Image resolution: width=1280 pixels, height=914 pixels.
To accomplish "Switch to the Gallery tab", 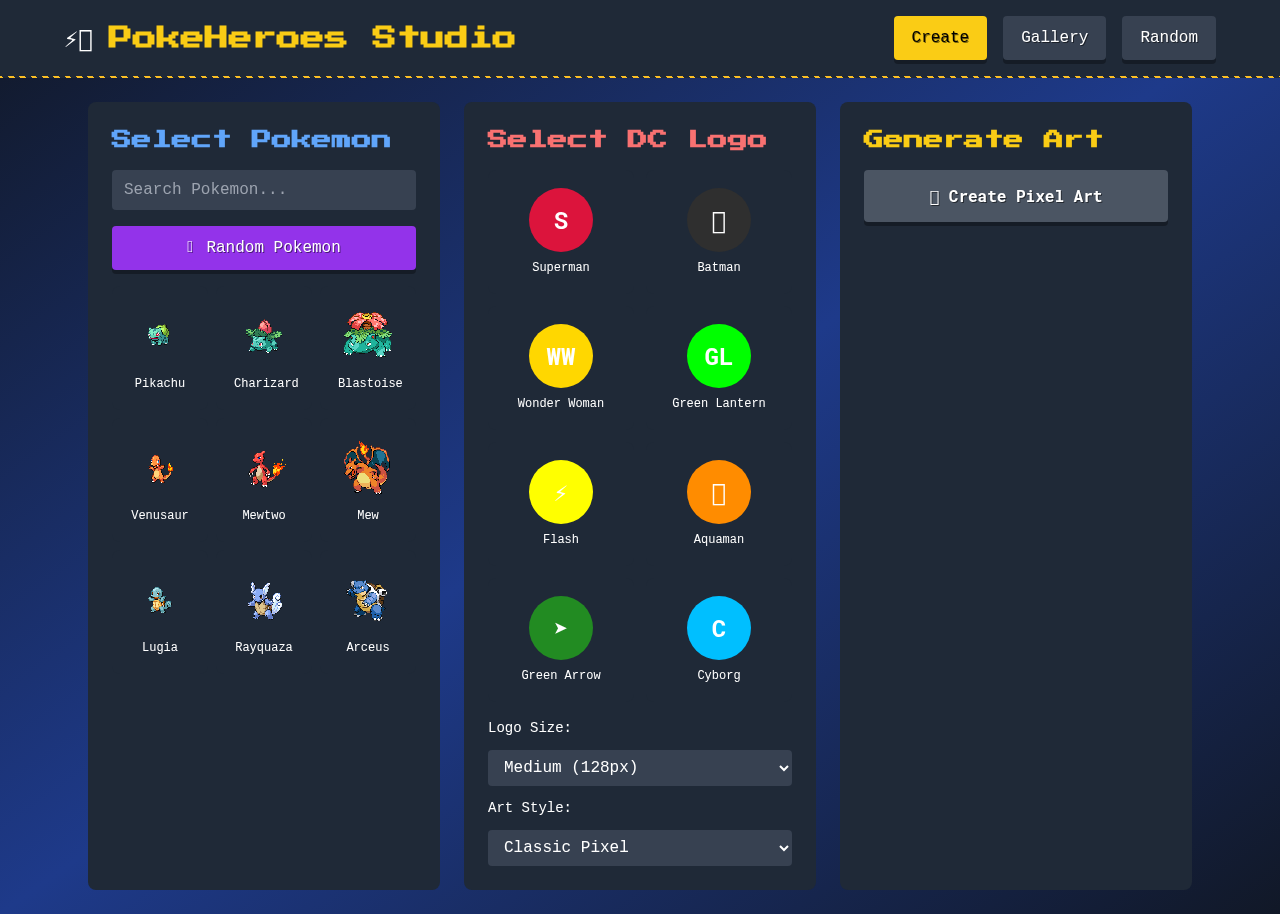I will (1054, 37).
